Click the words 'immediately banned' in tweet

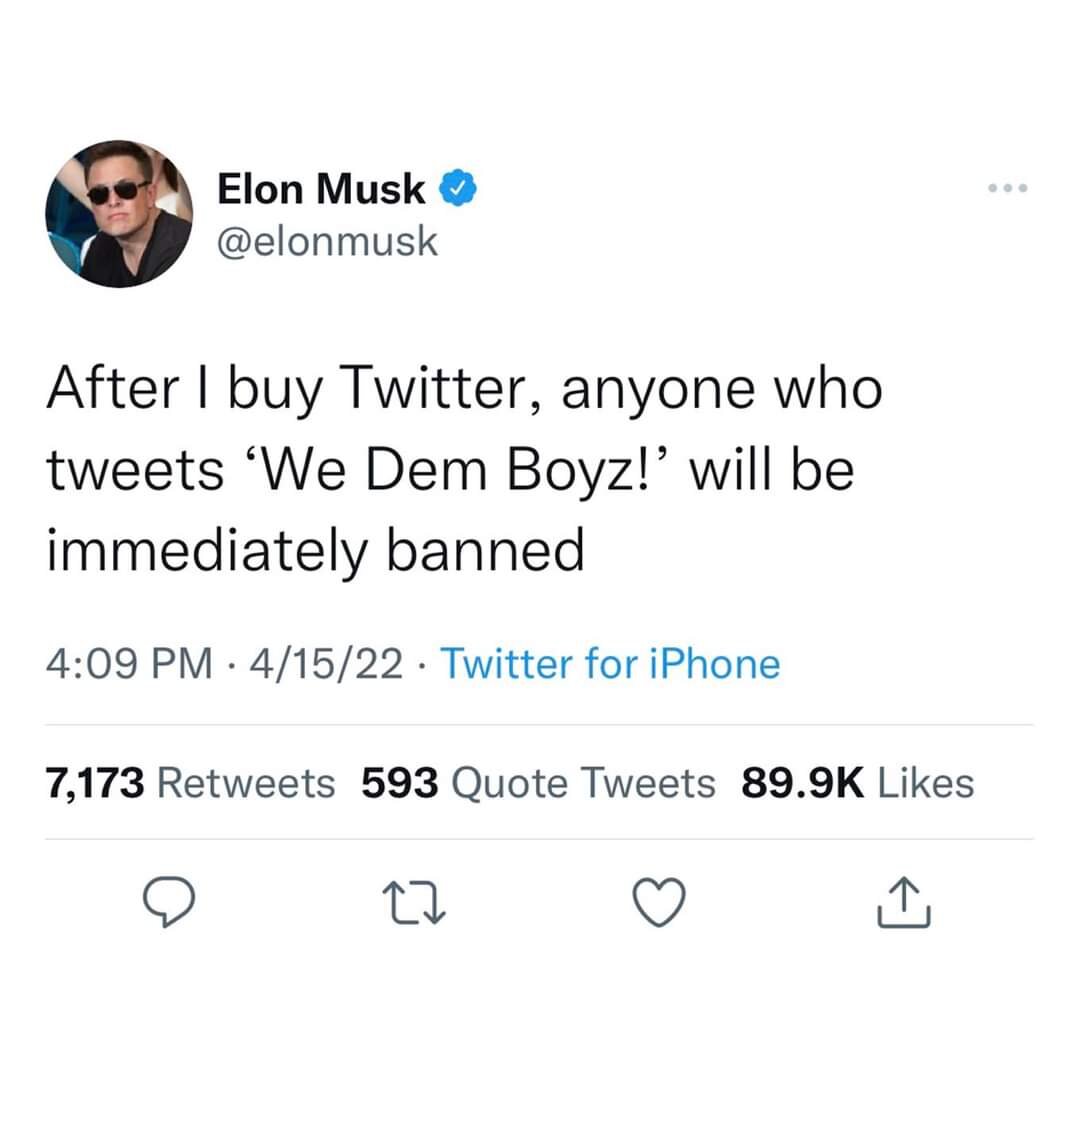click(x=315, y=551)
